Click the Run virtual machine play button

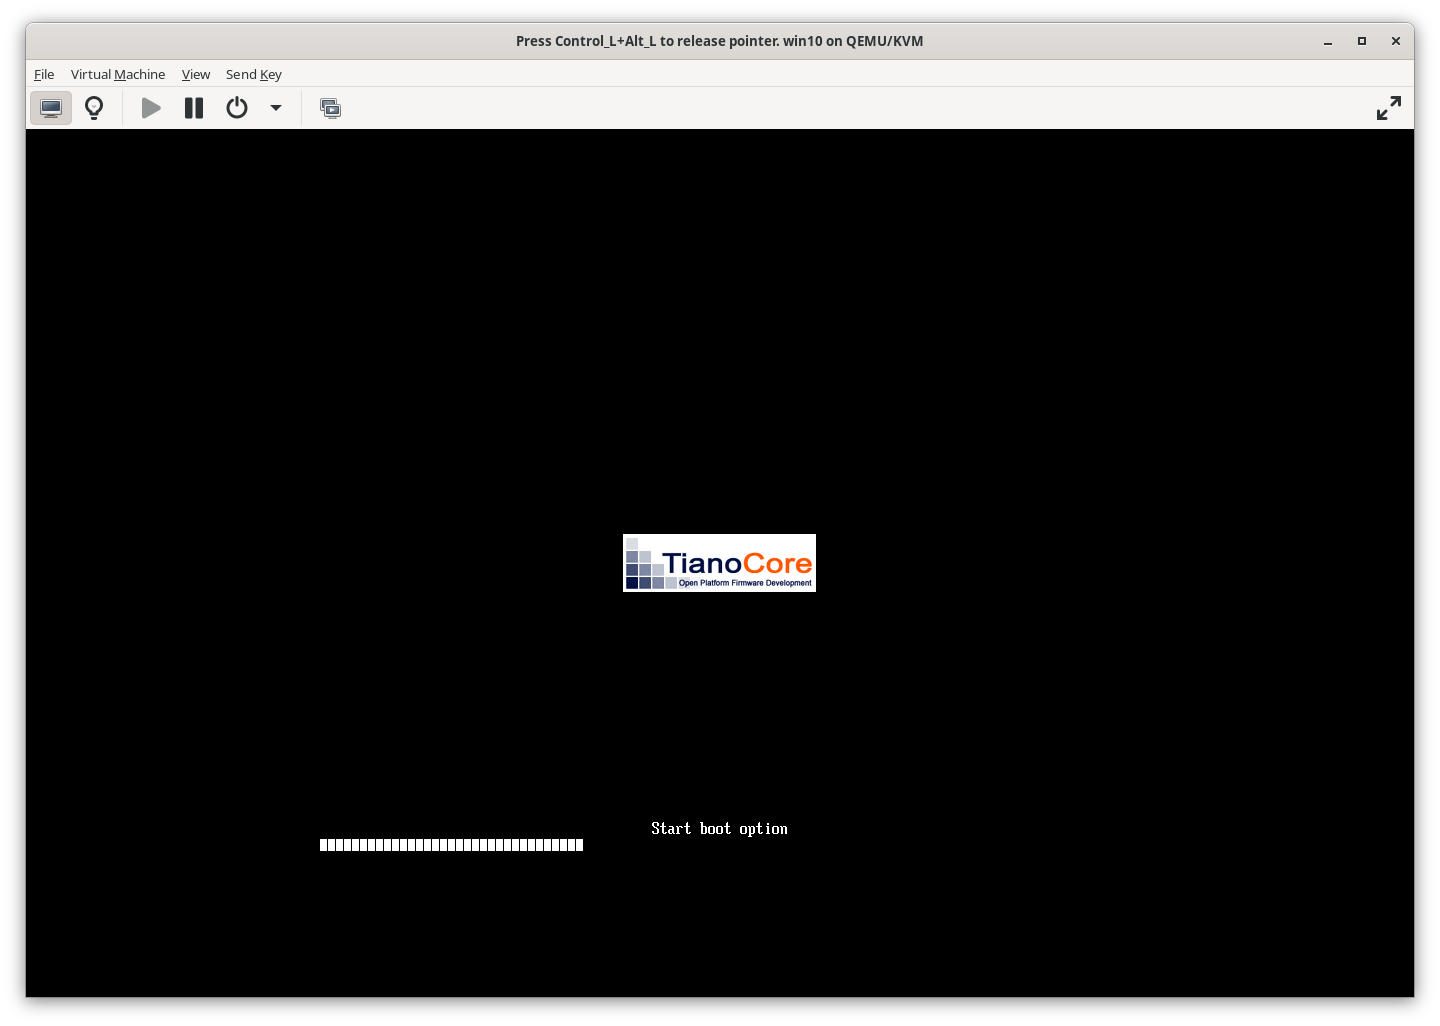151,108
